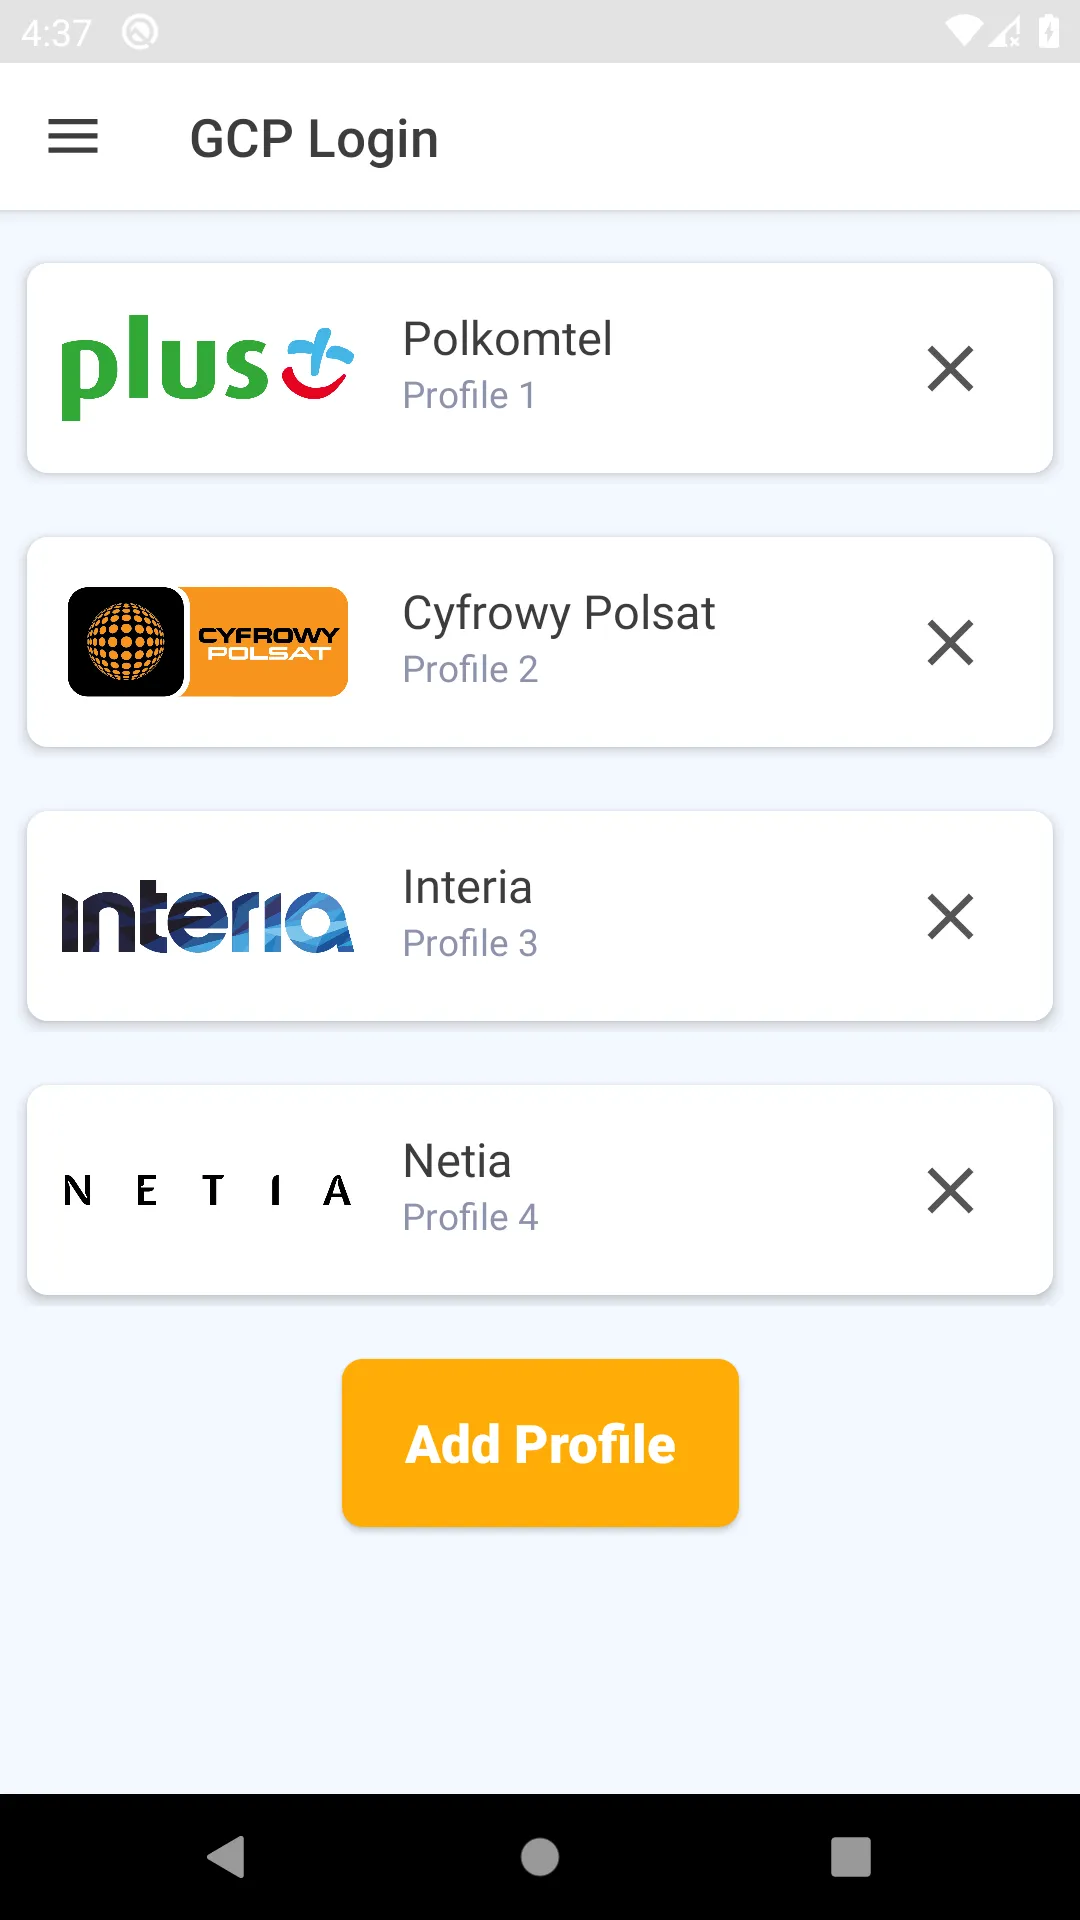Select the Netia profile name
Viewport: 1080px width, 1920px height.
pyautogui.click(x=457, y=1161)
